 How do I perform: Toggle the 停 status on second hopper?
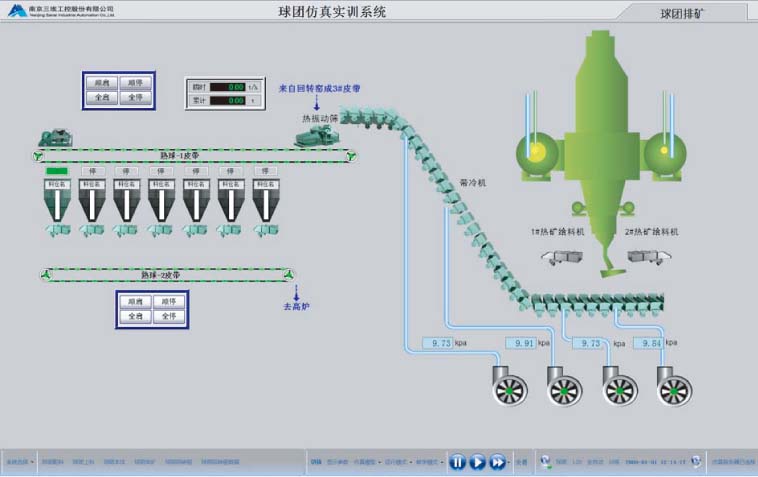point(92,171)
